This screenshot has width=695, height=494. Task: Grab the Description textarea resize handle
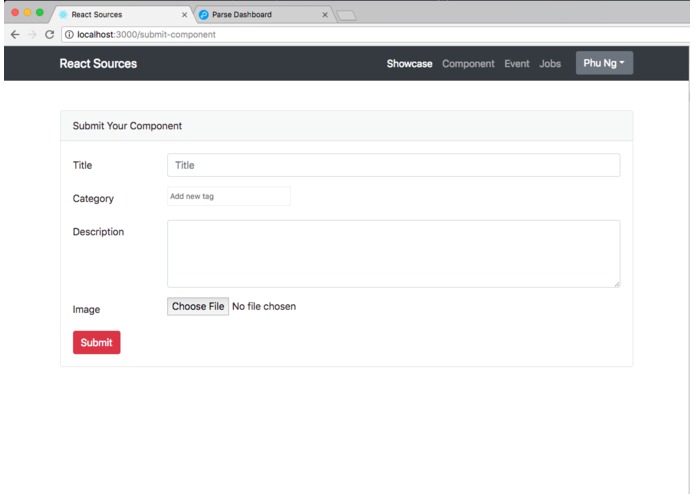click(x=617, y=284)
